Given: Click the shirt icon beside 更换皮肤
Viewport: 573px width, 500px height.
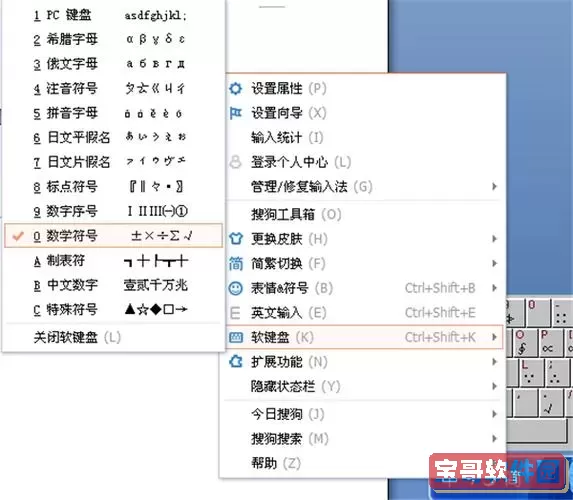Looking at the screenshot, I should click(235, 239).
